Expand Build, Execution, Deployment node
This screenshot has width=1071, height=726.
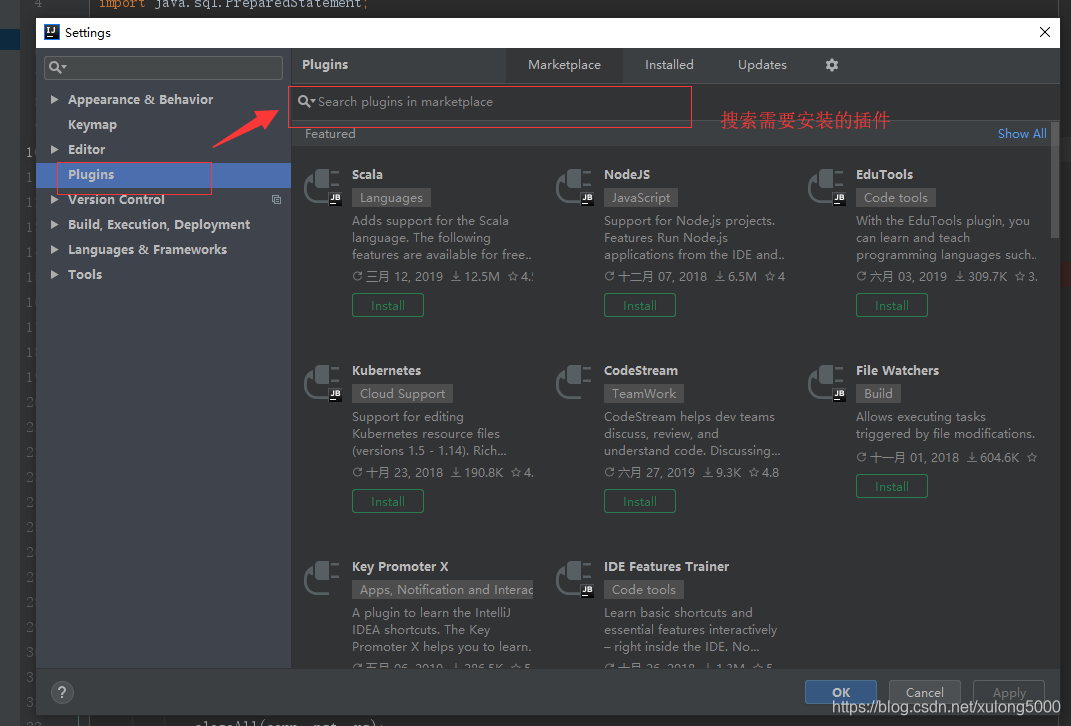55,225
